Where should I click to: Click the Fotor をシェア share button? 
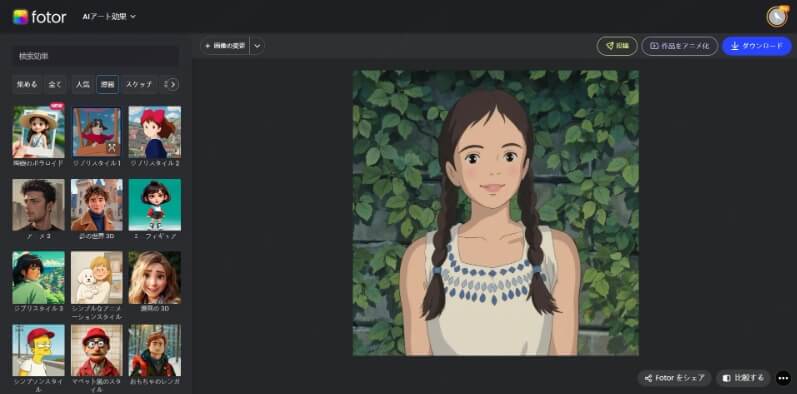(x=675, y=378)
